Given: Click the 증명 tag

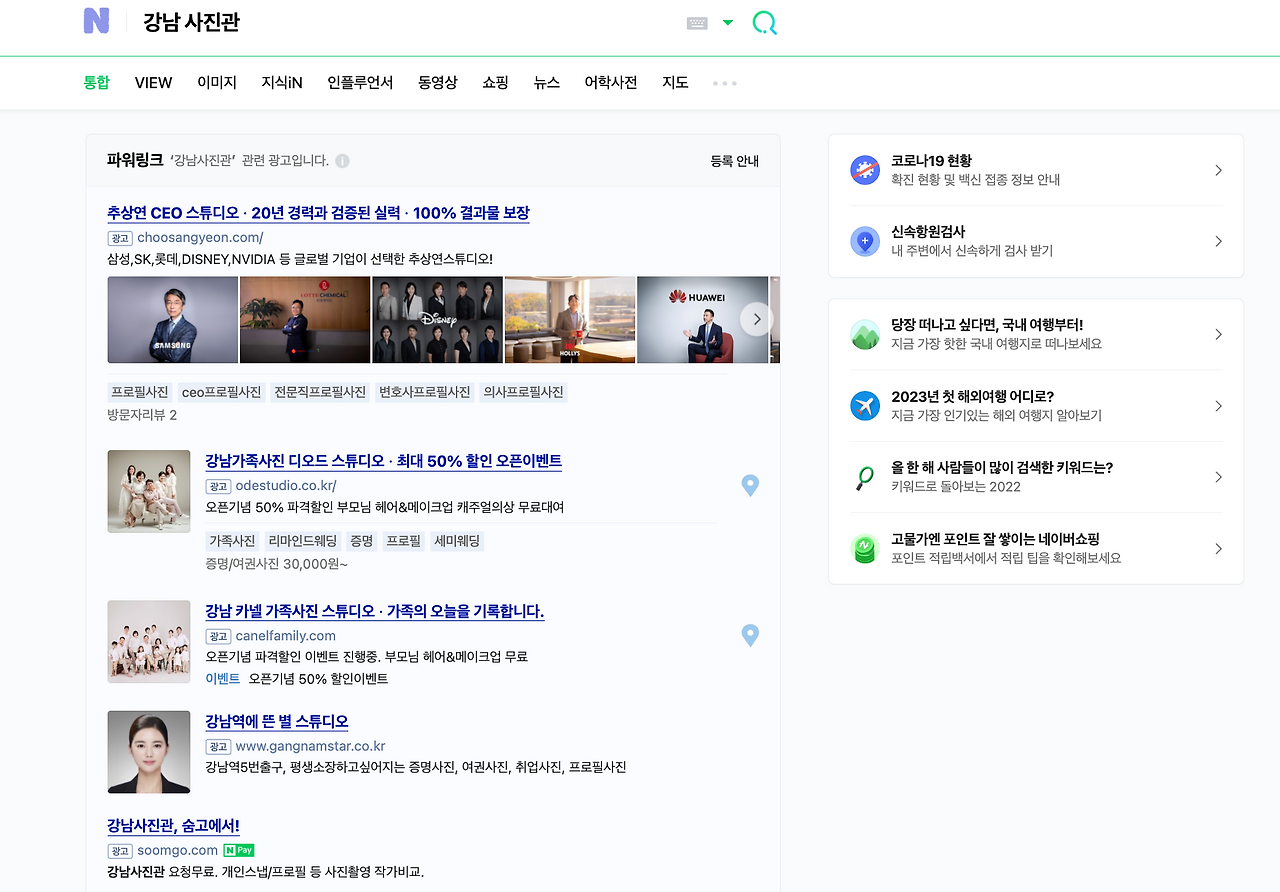Looking at the screenshot, I should coord(361,541).
